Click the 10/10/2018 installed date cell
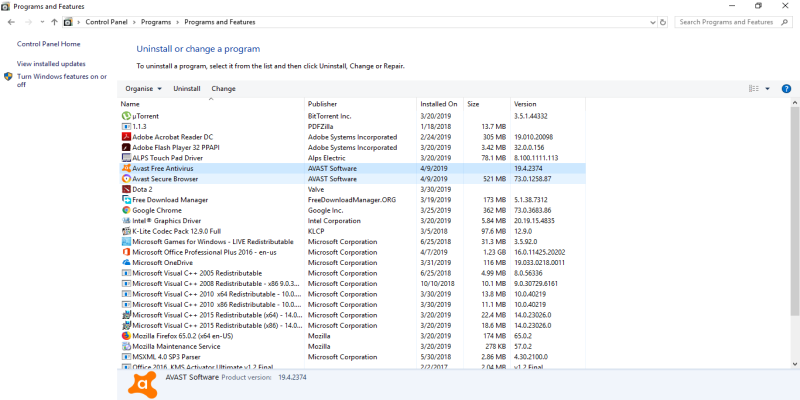Viewport: 800px width, 400px height. pos(437,283)
